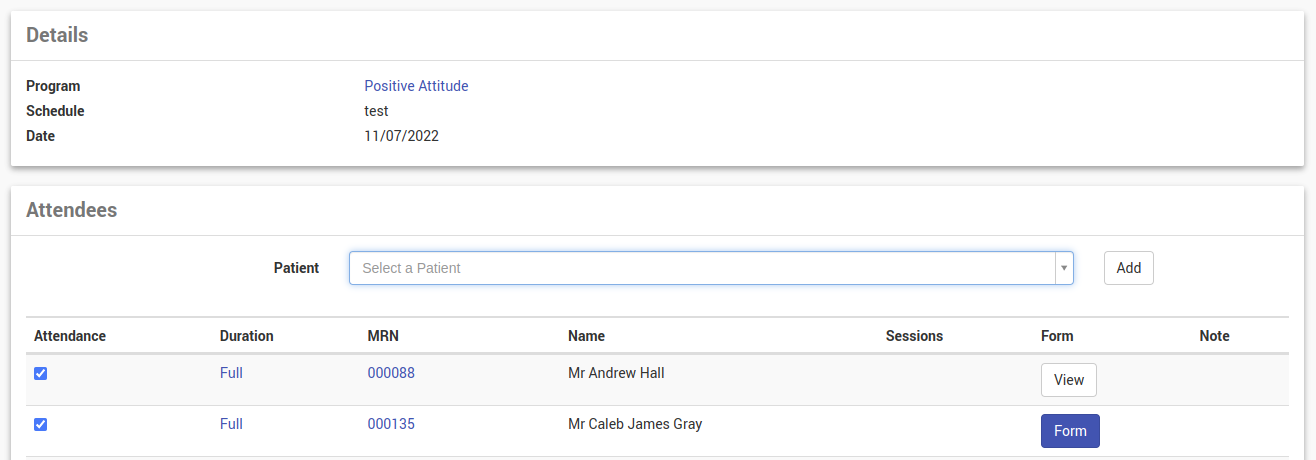
Task: Click the Attendees section heading
Action: (72, 210)
